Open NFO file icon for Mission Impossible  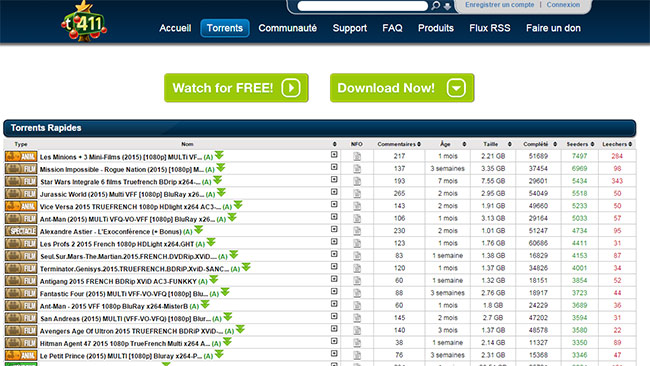357,169
